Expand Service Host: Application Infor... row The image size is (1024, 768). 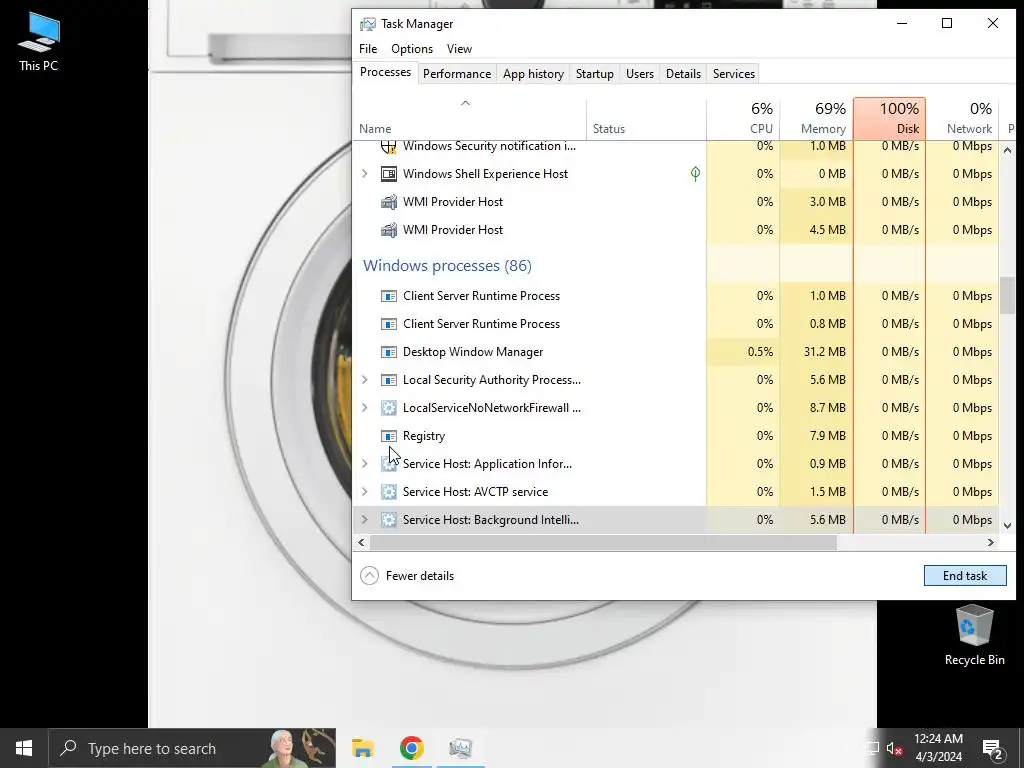[365, 464]
